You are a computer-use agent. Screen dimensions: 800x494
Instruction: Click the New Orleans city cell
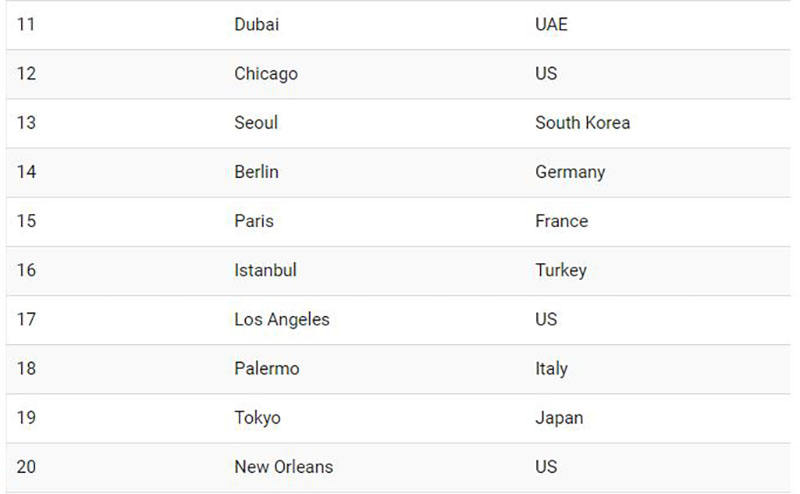pos(283,466)
